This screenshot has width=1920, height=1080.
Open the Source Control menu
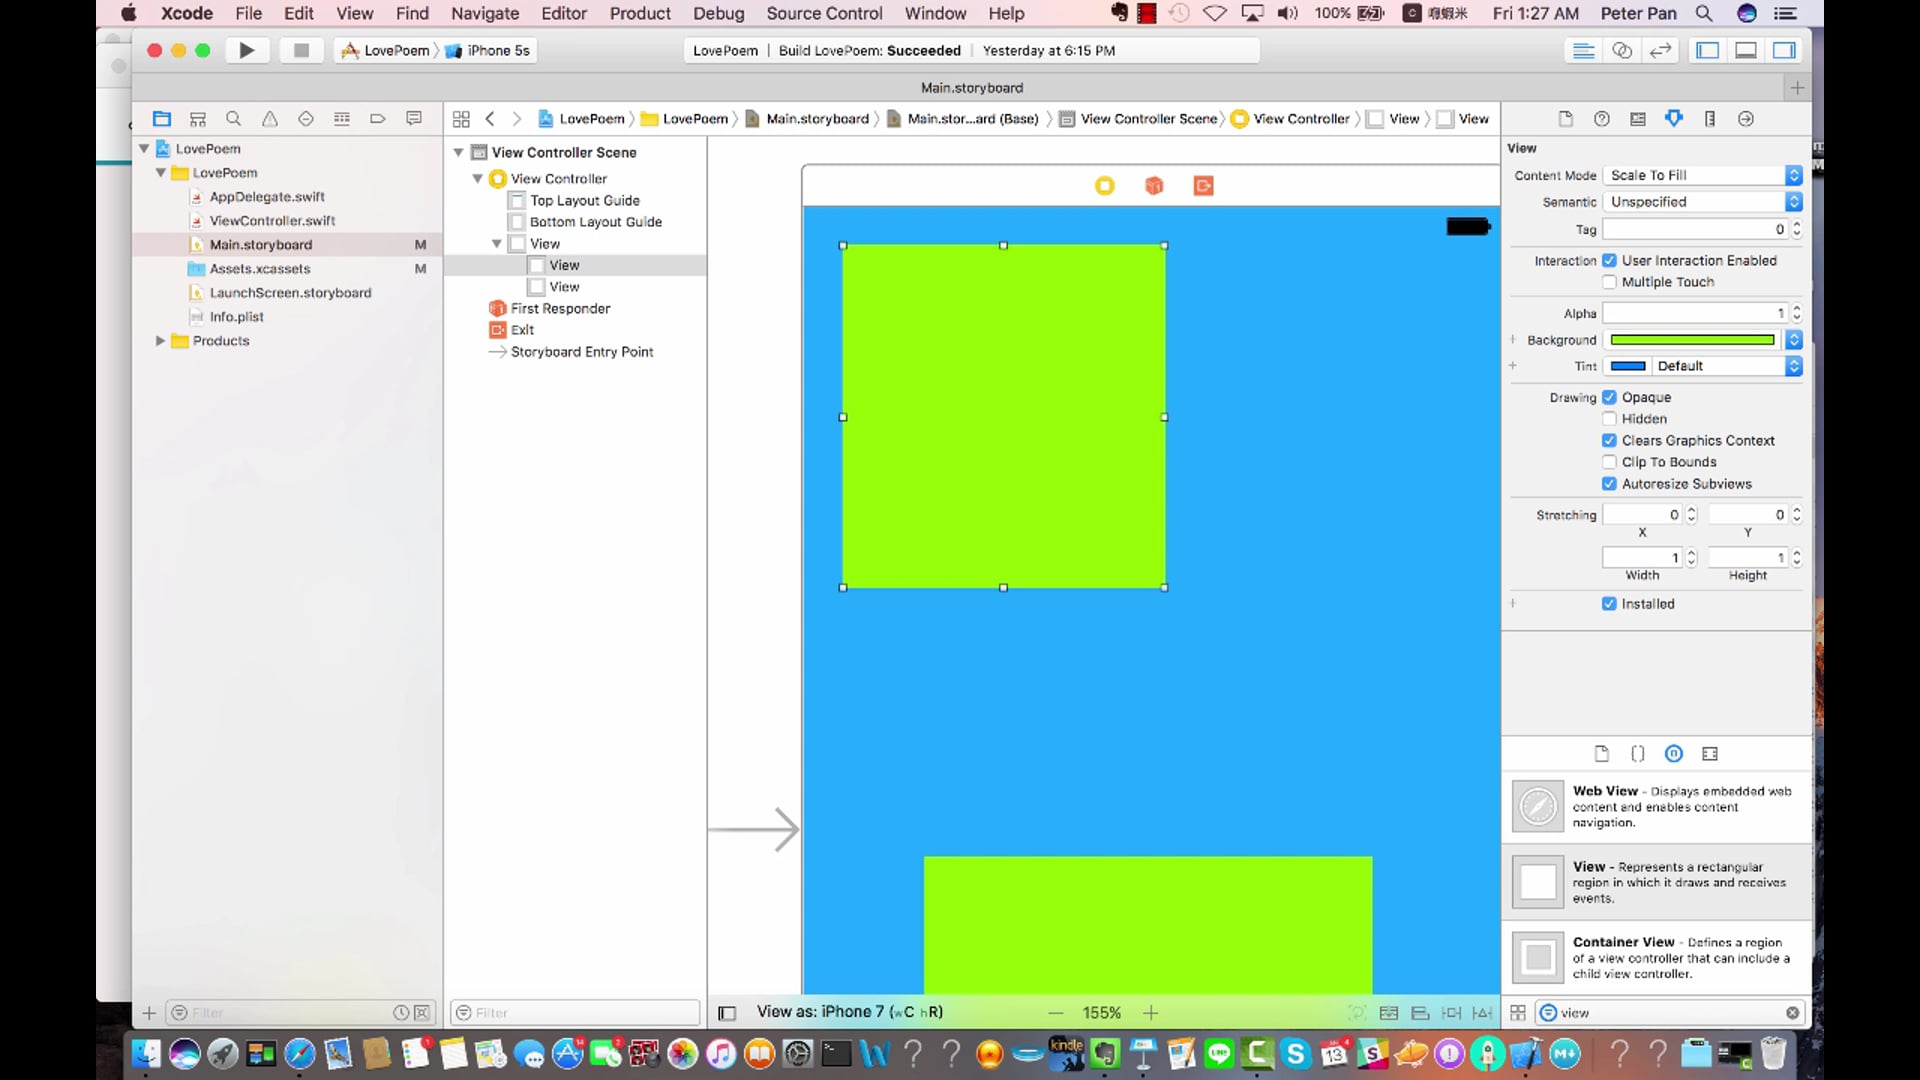(824, 13)
